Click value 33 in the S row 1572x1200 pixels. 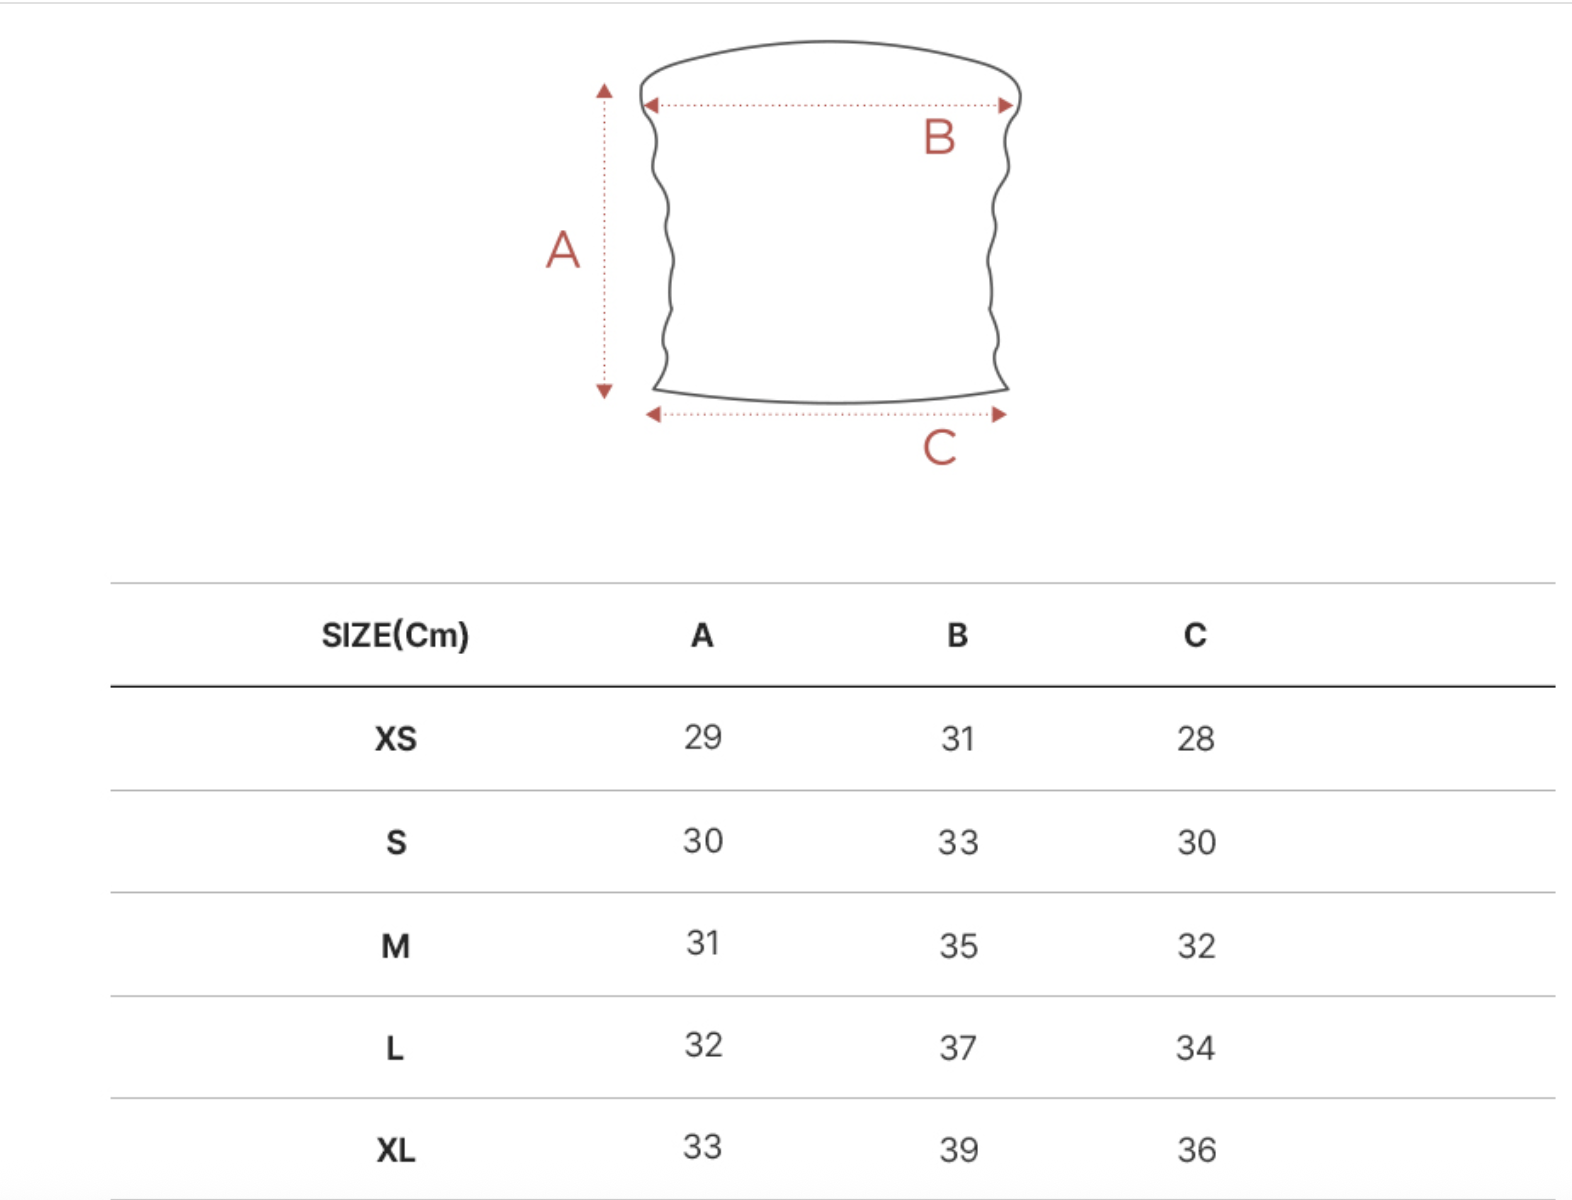coord(958,842)
